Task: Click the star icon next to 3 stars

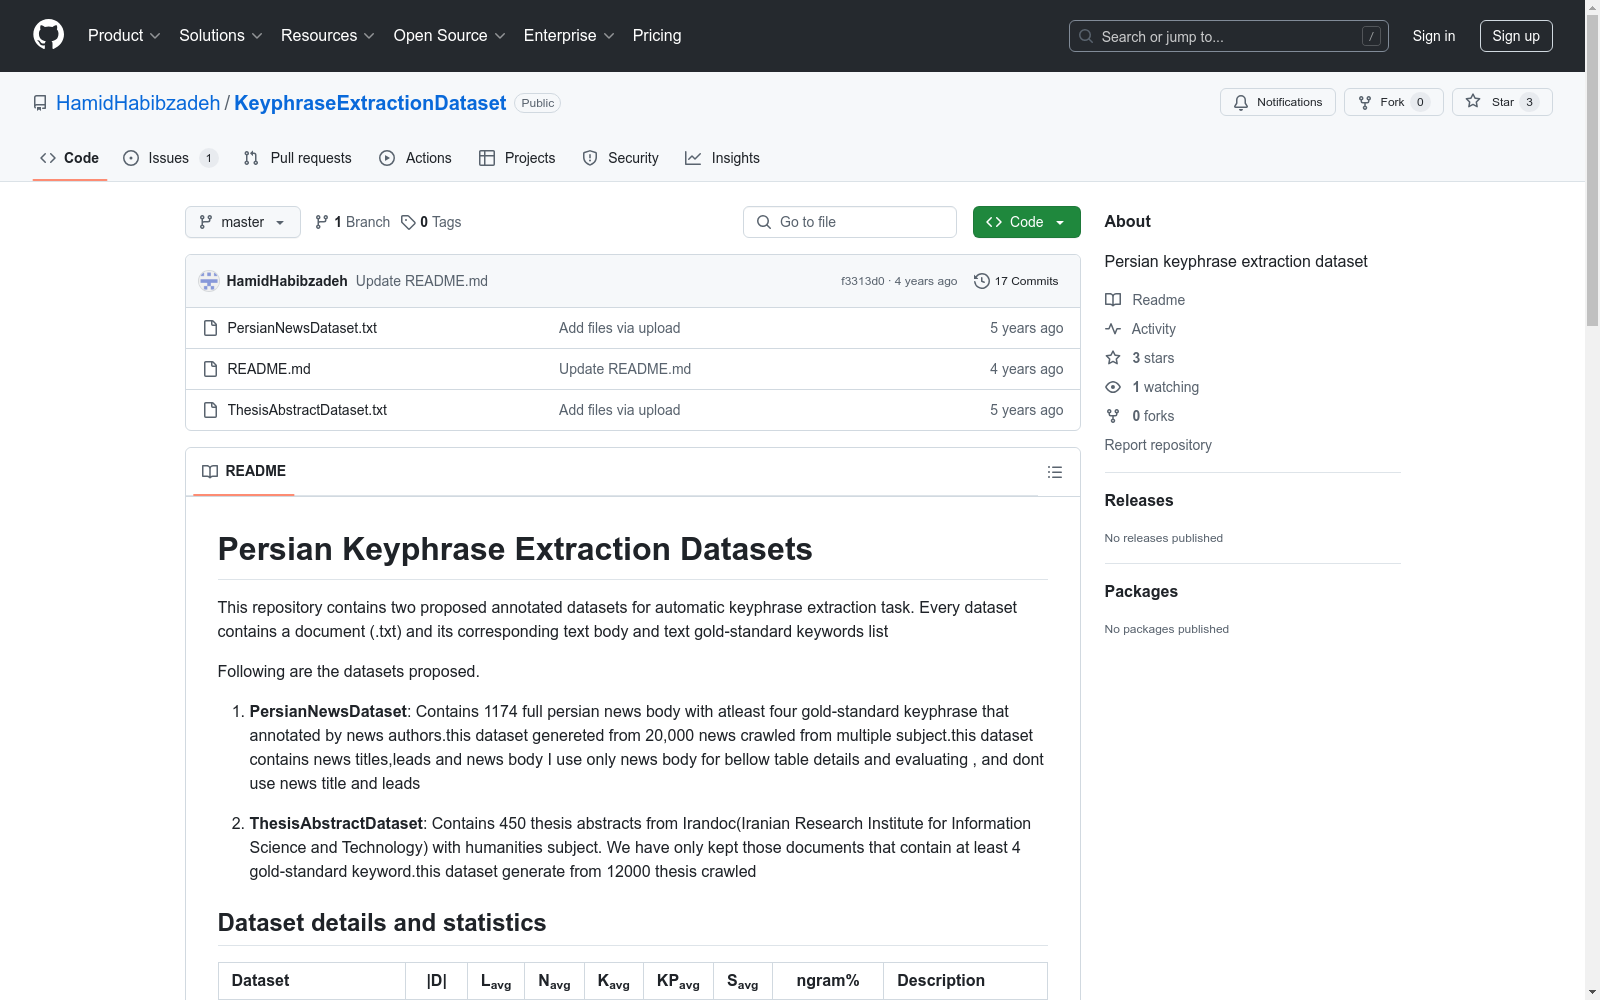Action: [1113, 358]
